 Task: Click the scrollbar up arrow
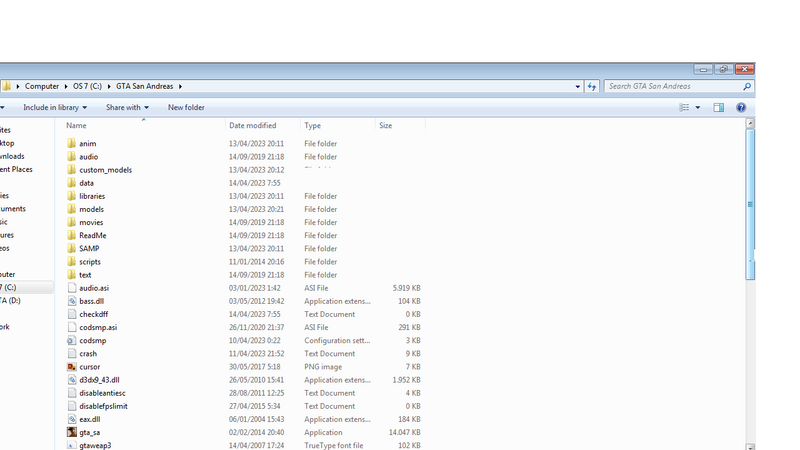pos(750,123)
